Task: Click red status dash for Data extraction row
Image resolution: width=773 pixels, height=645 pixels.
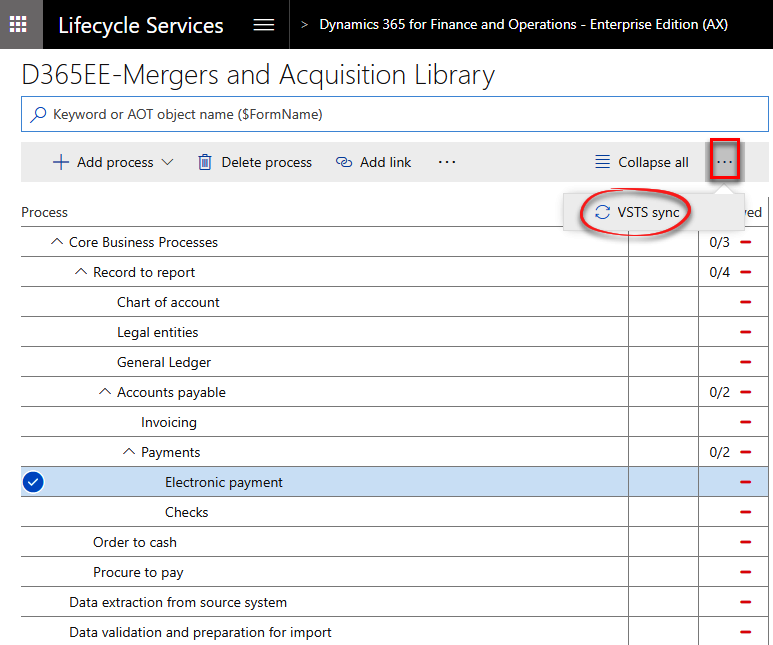Action: (745, 602)
